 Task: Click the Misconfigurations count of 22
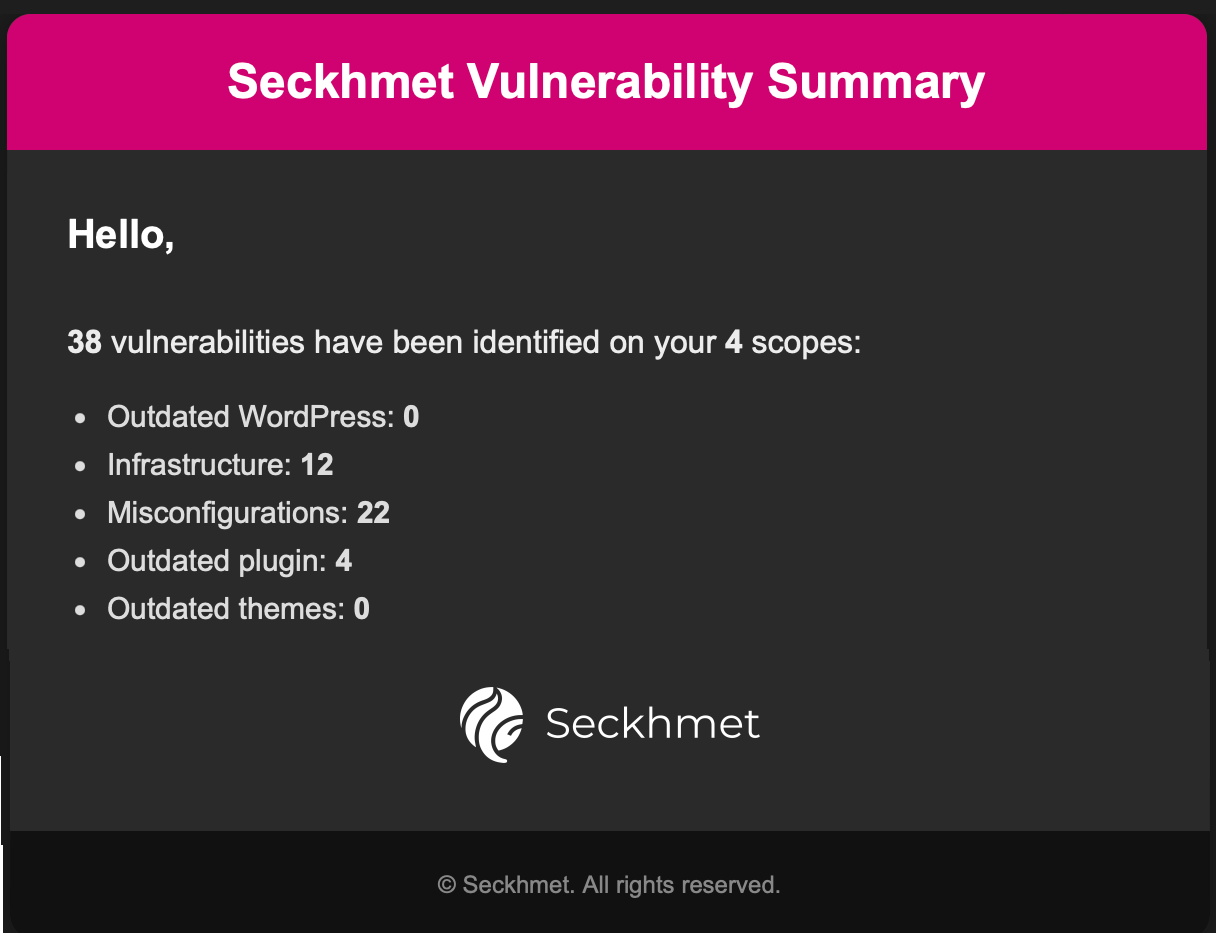tap(373, 513)
